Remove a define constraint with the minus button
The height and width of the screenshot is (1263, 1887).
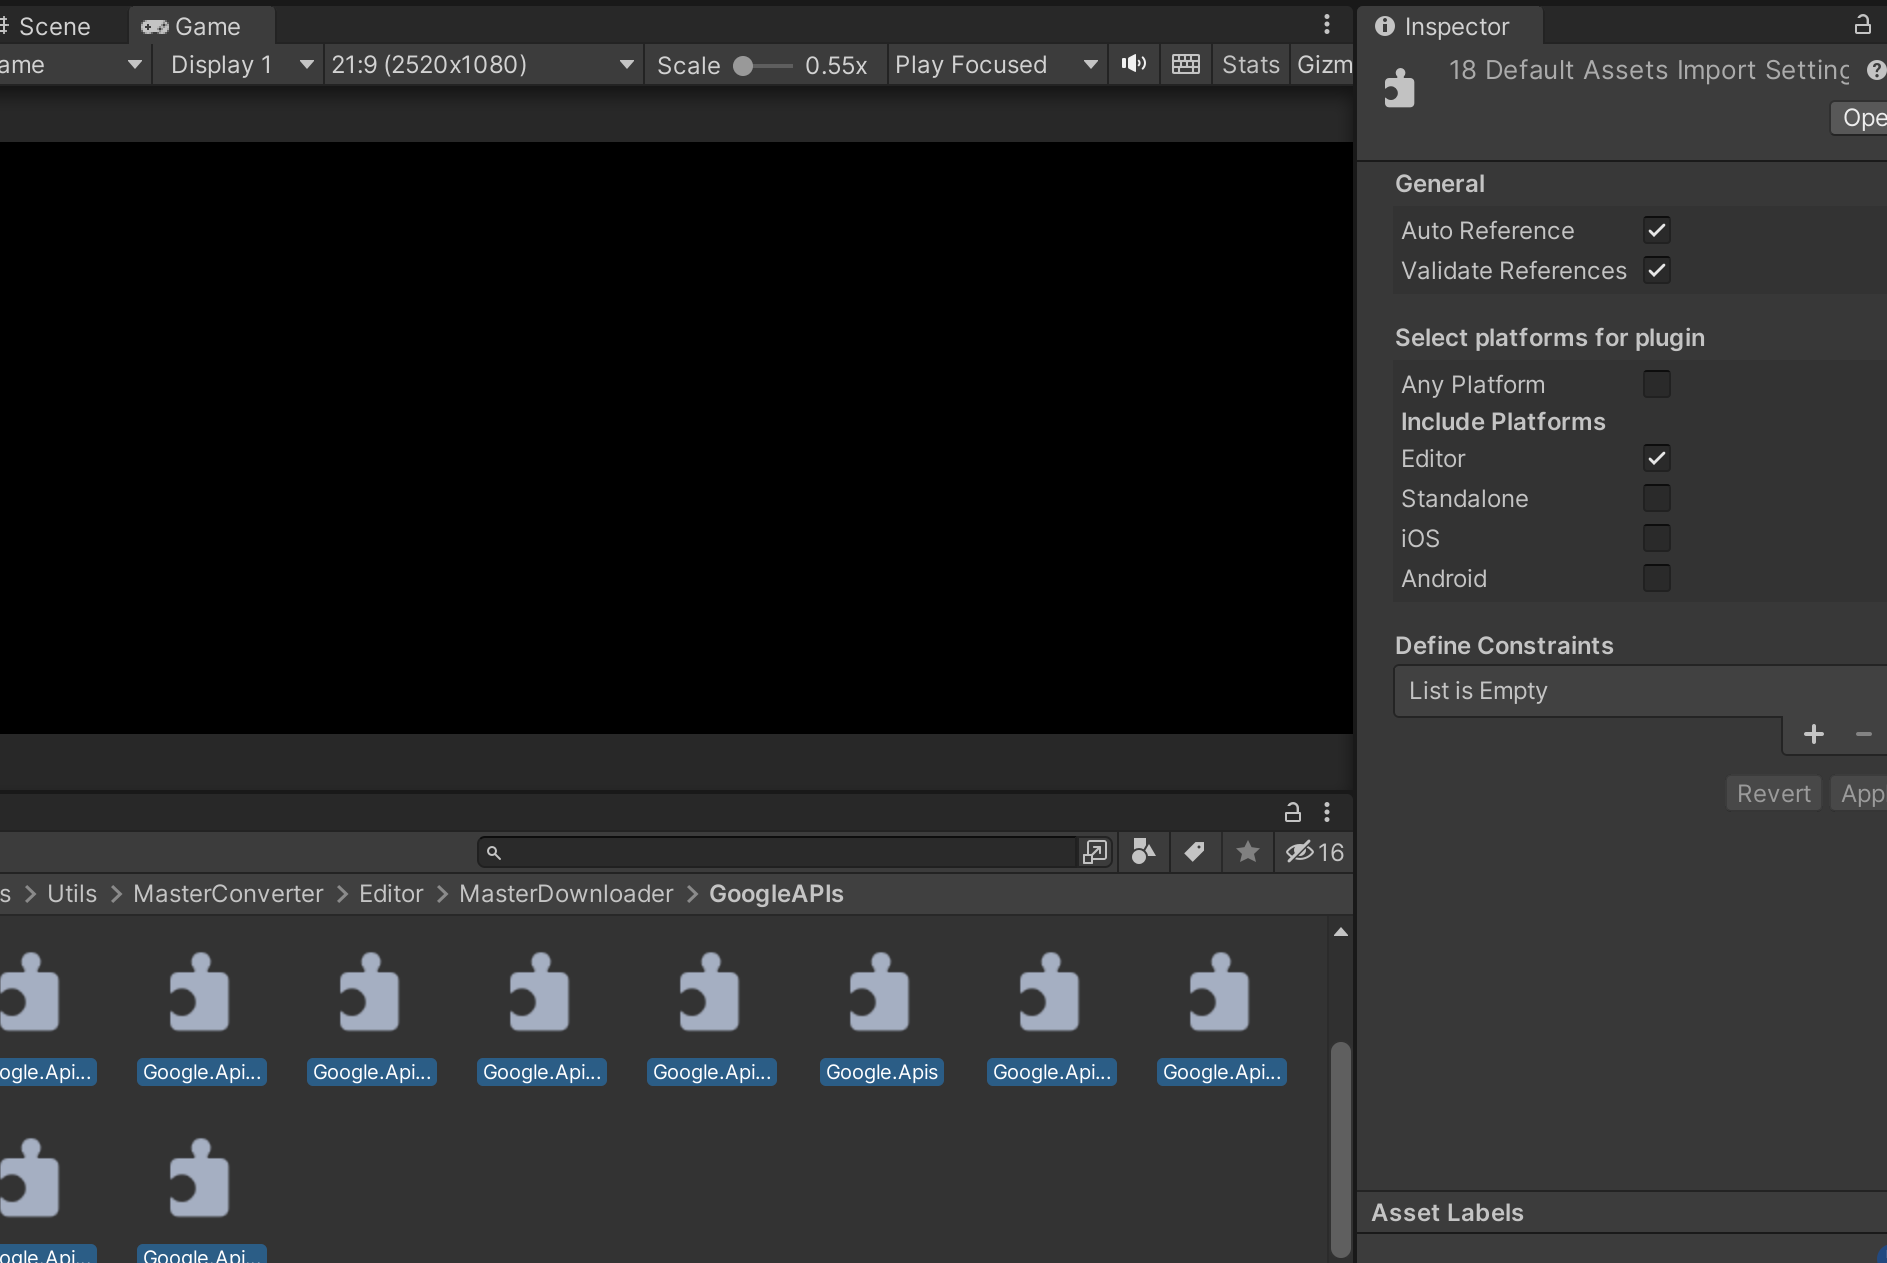(x=1863, y=735)
